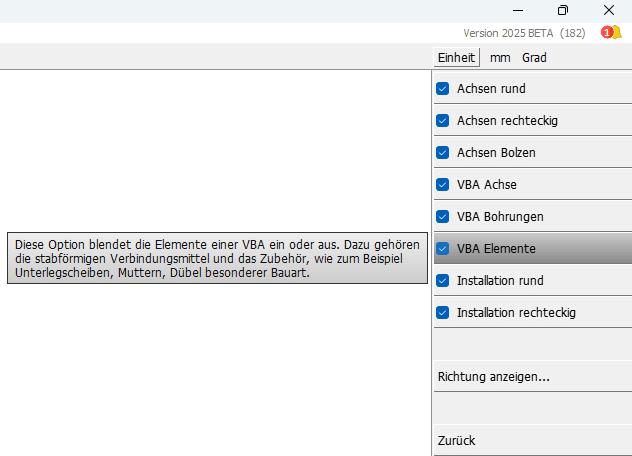Select the Grad angle unit
Image resolution: width=632 pixels, height=456 pixels.
pyautogui.click(x=534, y=58)
